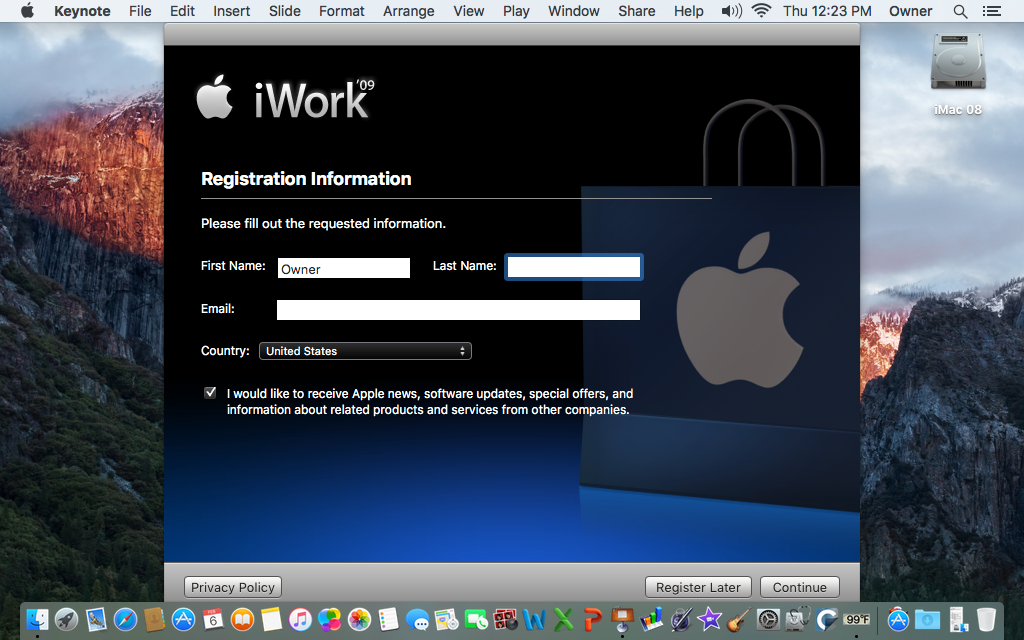Image resolution: width=1024 pixels, height=640 pixels.
Task: Open Microsoft Word blue W icon
Action: tap(534, 619)
